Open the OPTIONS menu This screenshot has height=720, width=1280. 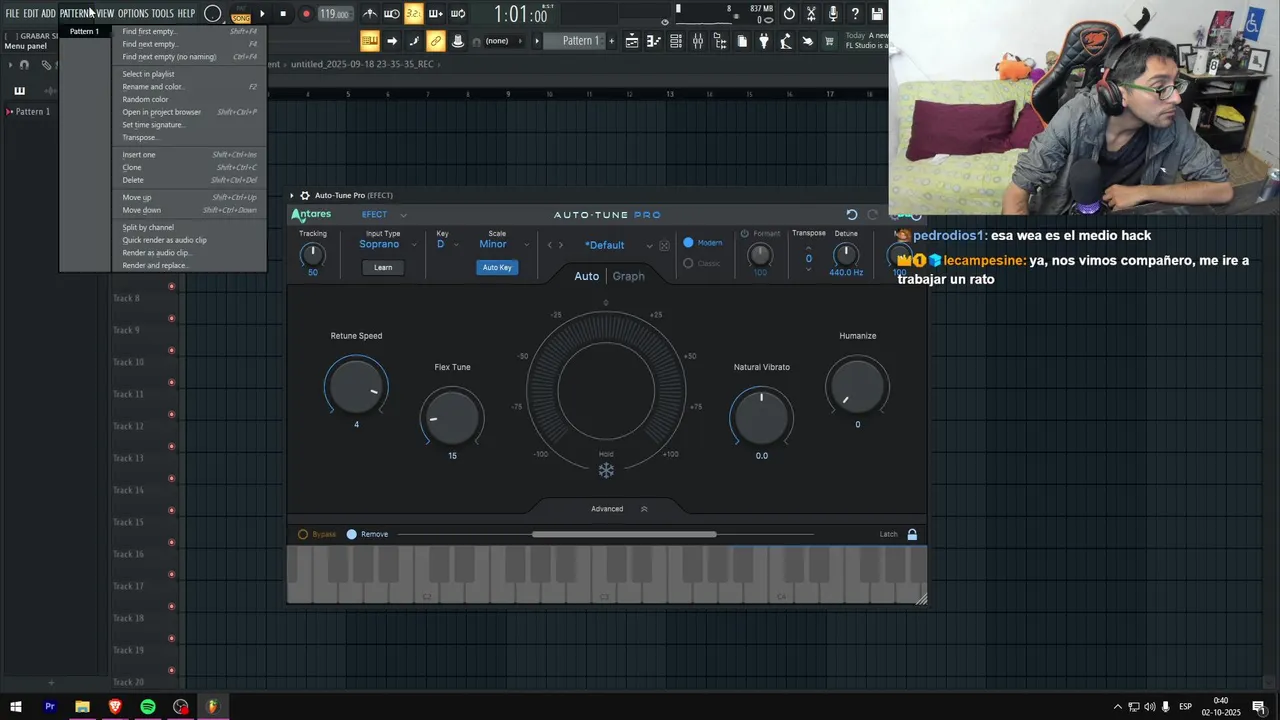[x=133, y=14]
